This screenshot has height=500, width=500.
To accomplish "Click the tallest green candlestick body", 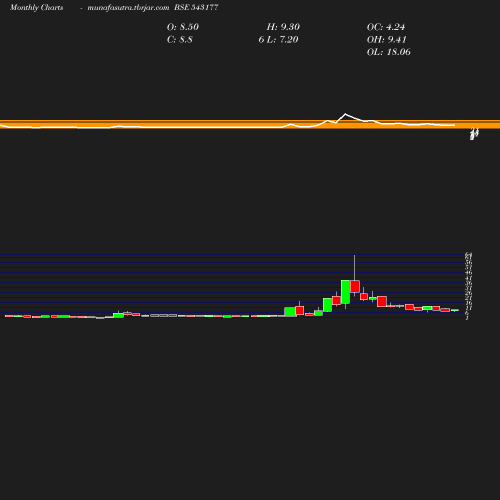I will [x=345, y=292].
